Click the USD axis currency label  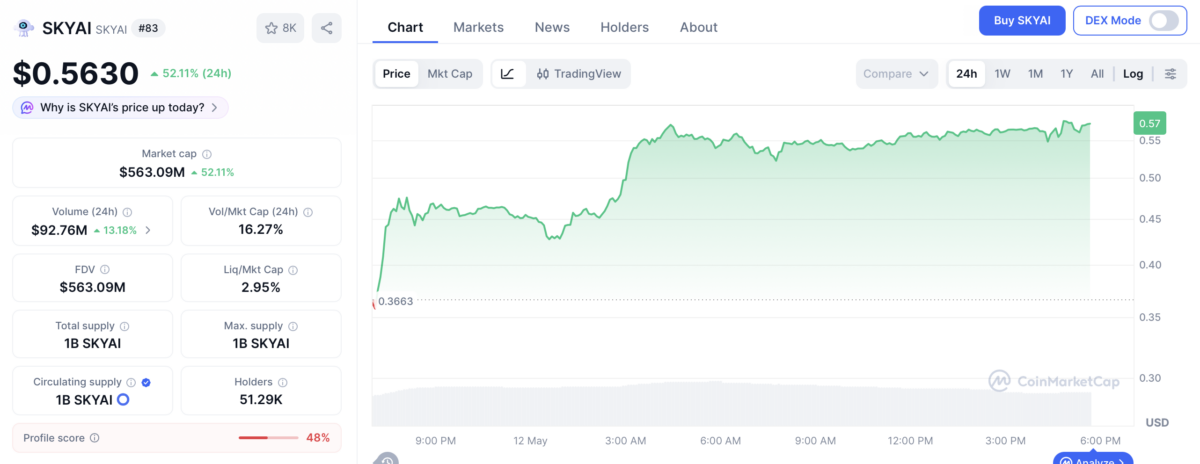tap(1157, 422)
